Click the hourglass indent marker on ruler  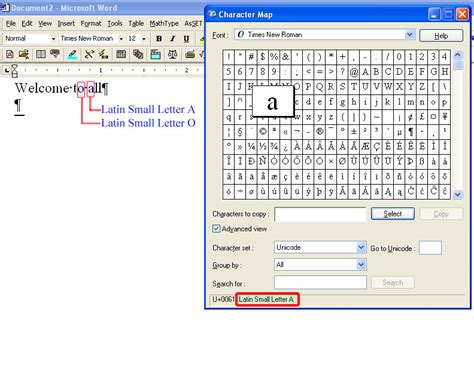pos(14,71)
